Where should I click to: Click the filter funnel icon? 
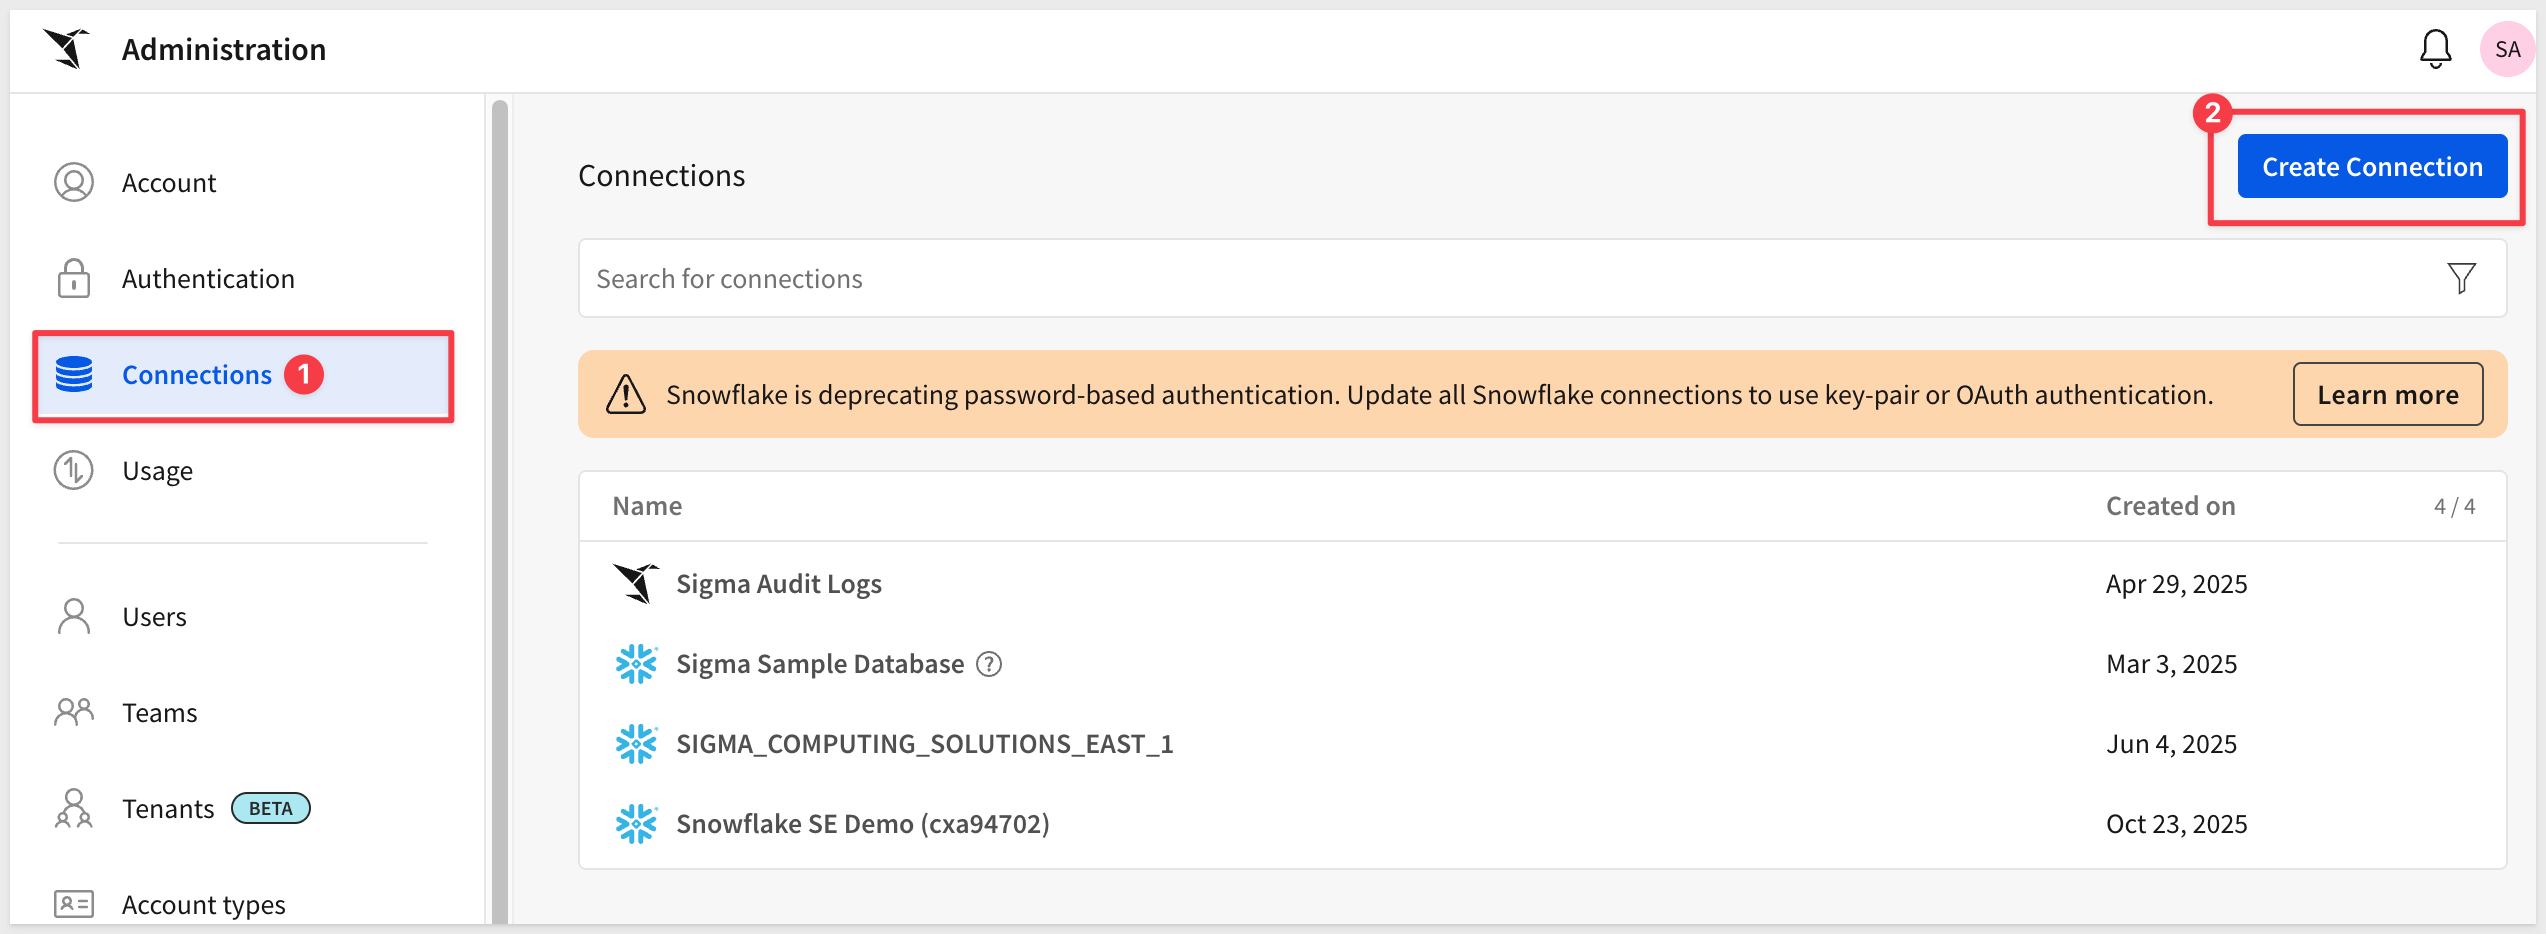[x=2461, y=278]
